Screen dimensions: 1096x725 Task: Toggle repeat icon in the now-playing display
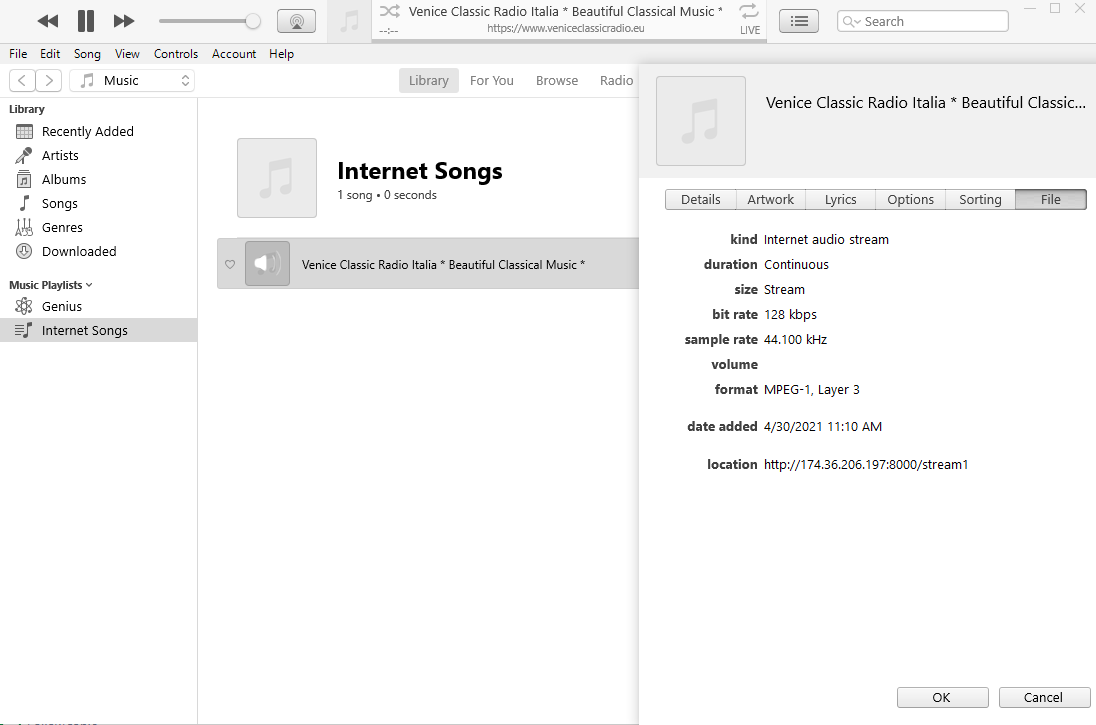click(x=749, y=10)
